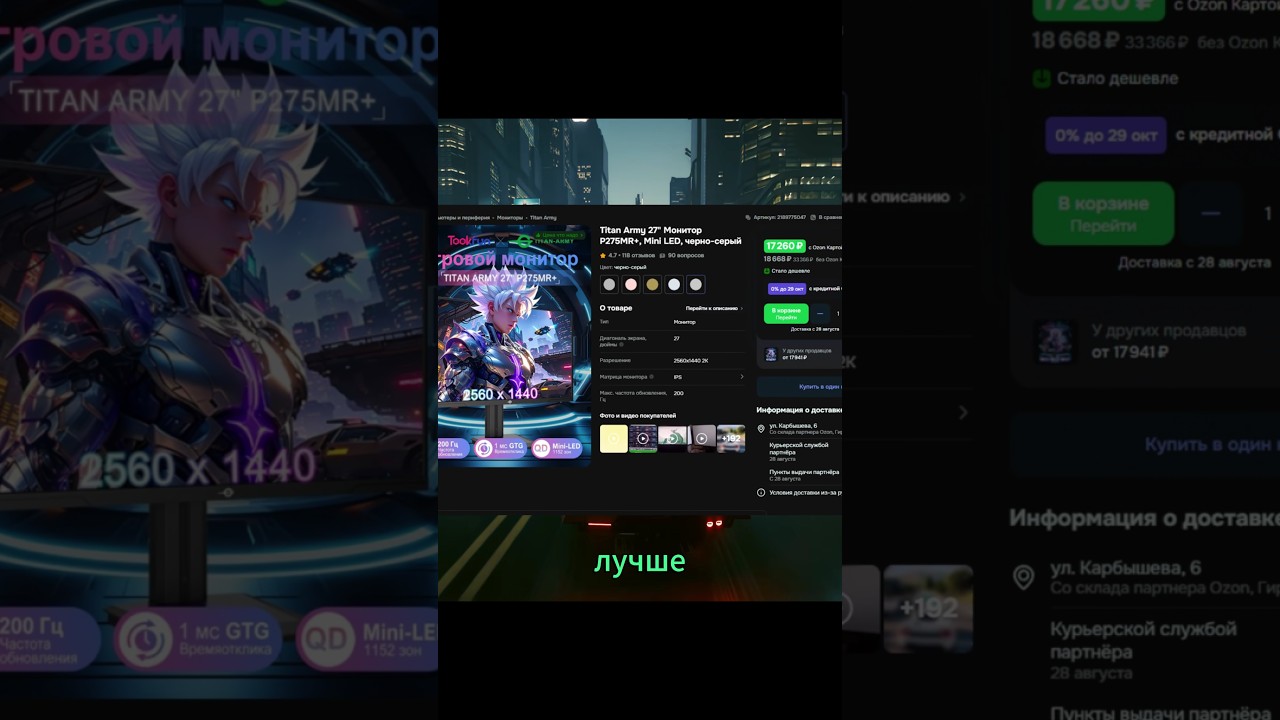
Task: Click the ул. Карбышева, 6 address
Action: point(793,425)
